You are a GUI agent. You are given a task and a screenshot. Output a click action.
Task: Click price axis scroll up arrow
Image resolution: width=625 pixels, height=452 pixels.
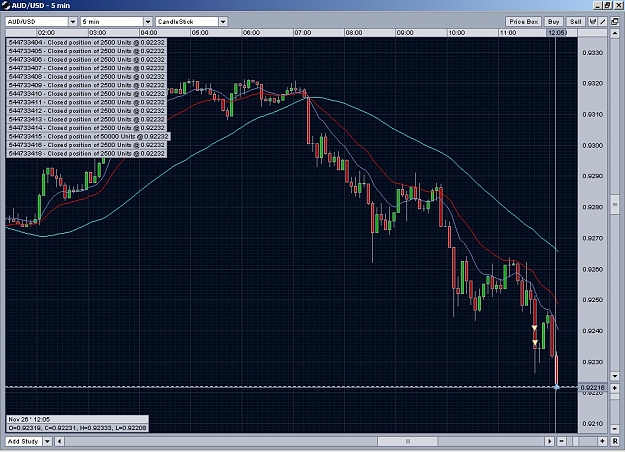pos(615,33)
